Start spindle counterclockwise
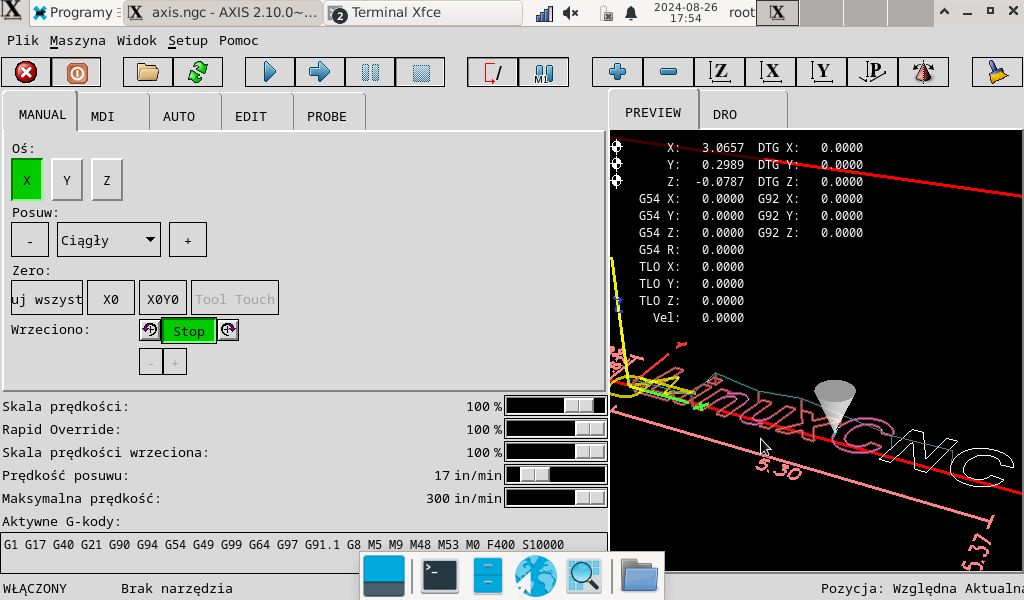The height and width of the screenshot is (600, 1024). pyautogui.click(x=150, y=330)
